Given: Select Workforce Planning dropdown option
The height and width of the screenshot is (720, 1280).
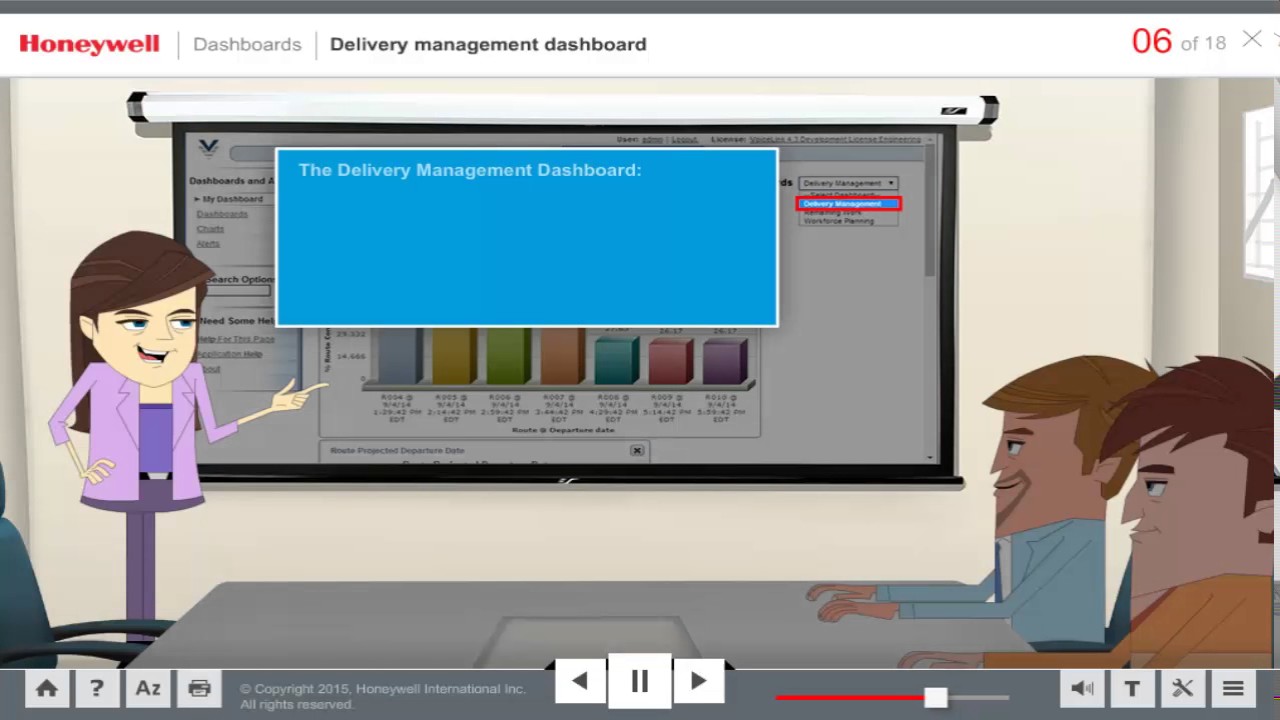Looking at the screenshot, I should click(x=839, y=221).
